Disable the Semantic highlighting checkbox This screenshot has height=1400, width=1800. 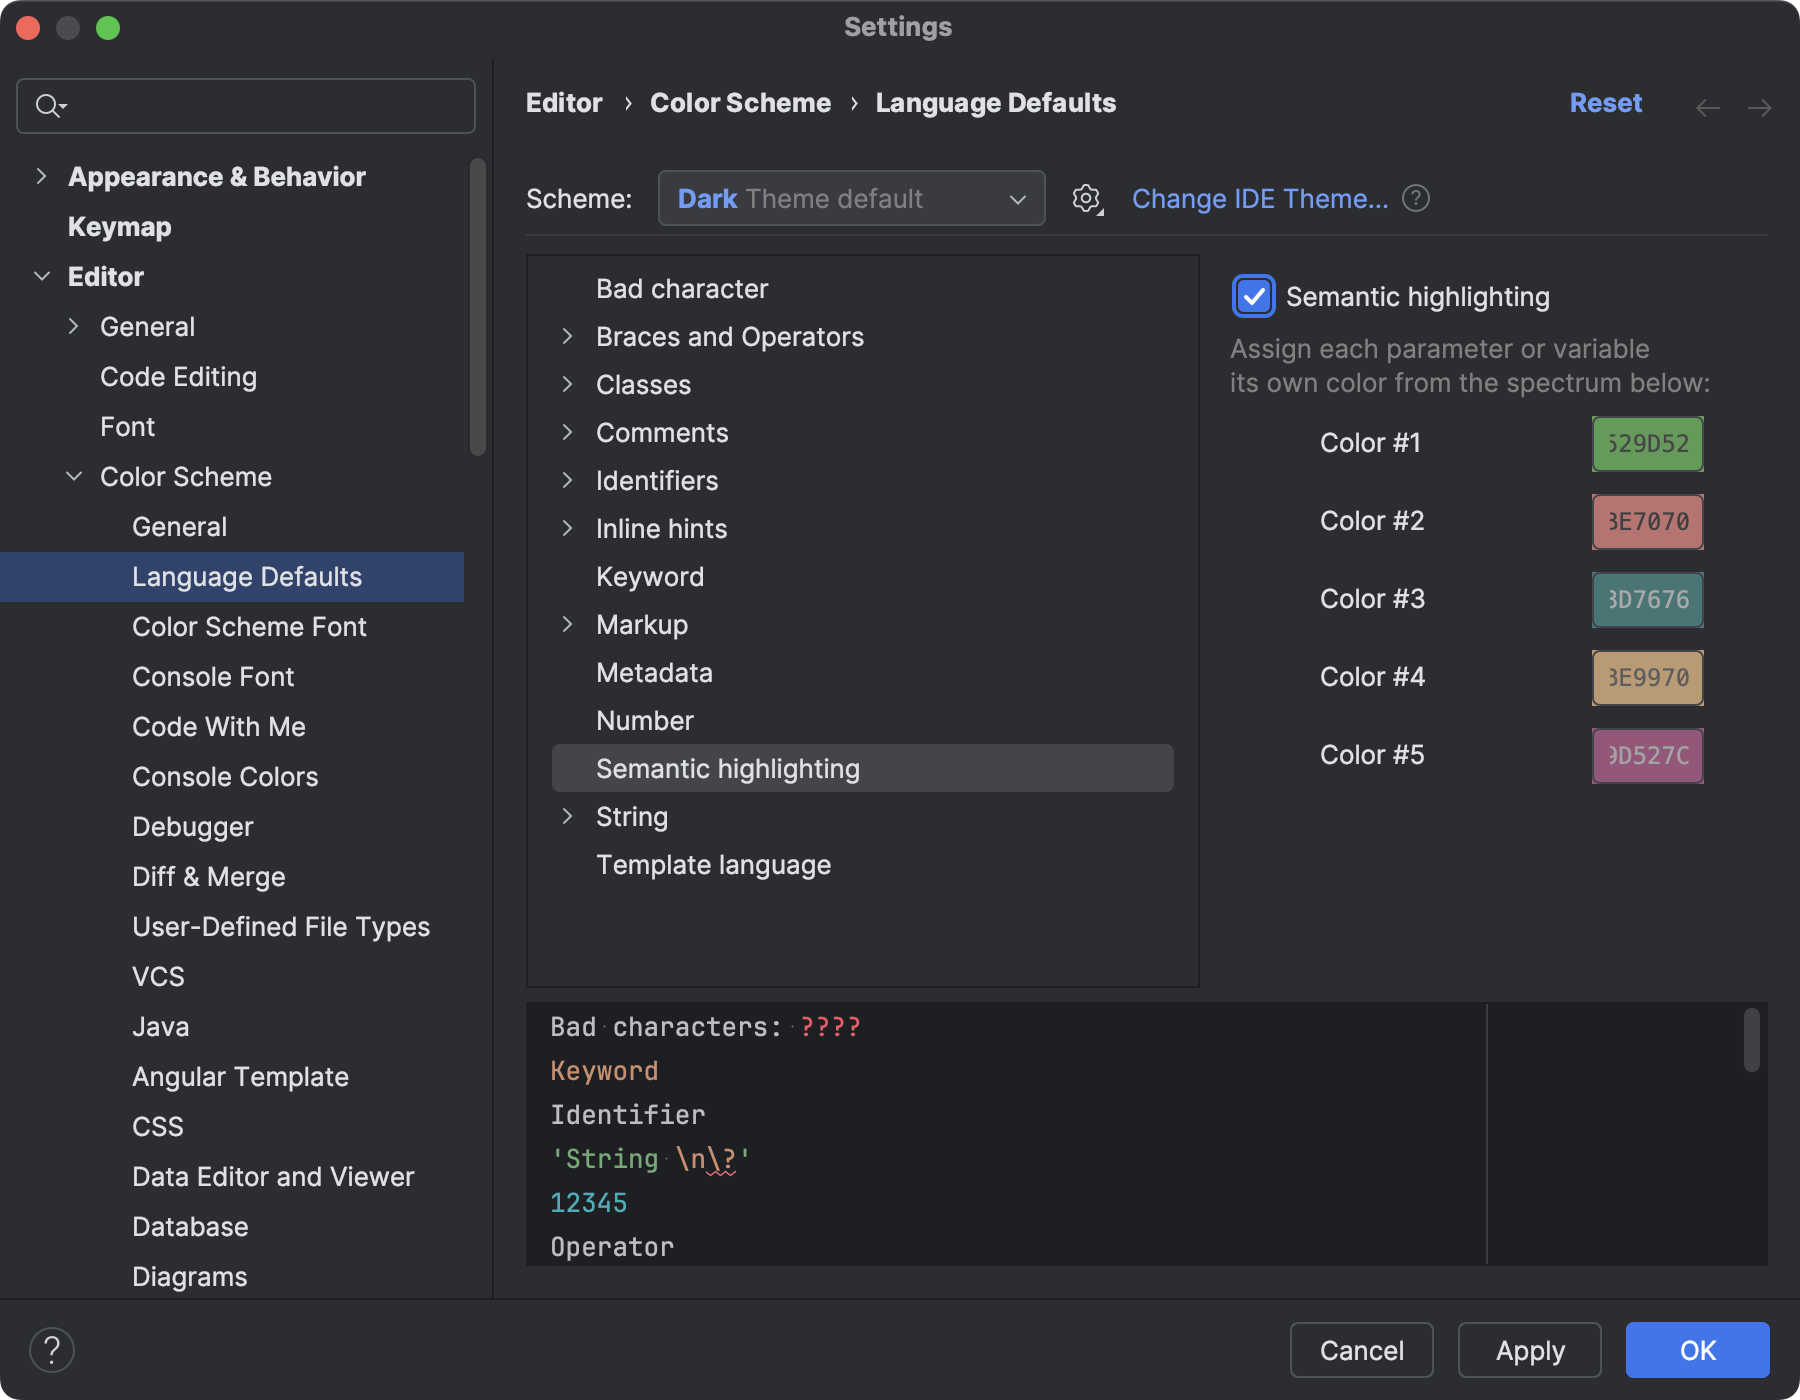[x=1253, y=296]
